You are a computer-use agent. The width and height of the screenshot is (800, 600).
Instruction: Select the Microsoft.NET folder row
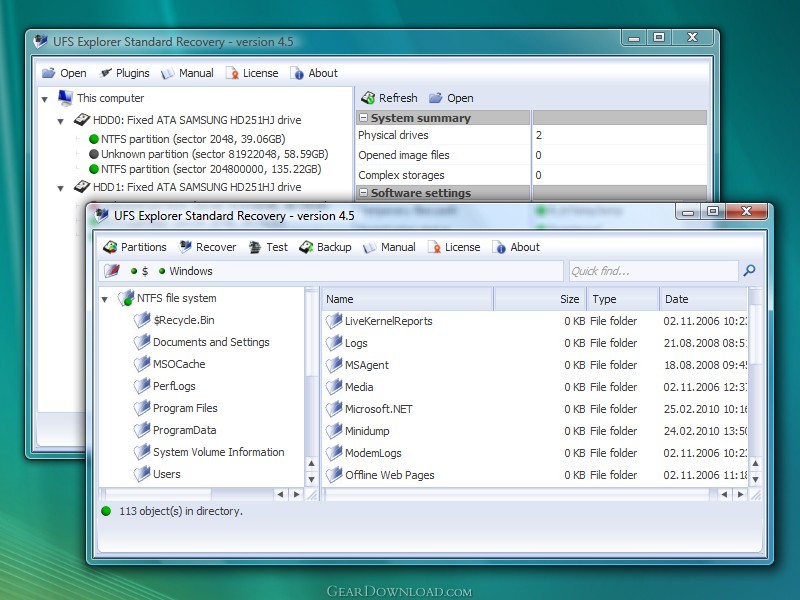pyautogui.click(x=536, y=409)
